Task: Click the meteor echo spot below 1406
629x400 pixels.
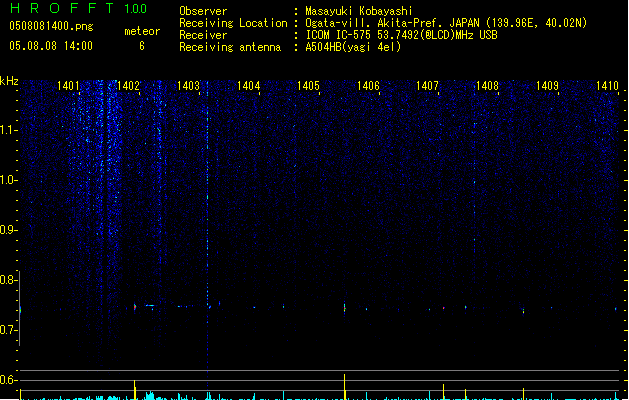Action: click(x=345, y=308)
